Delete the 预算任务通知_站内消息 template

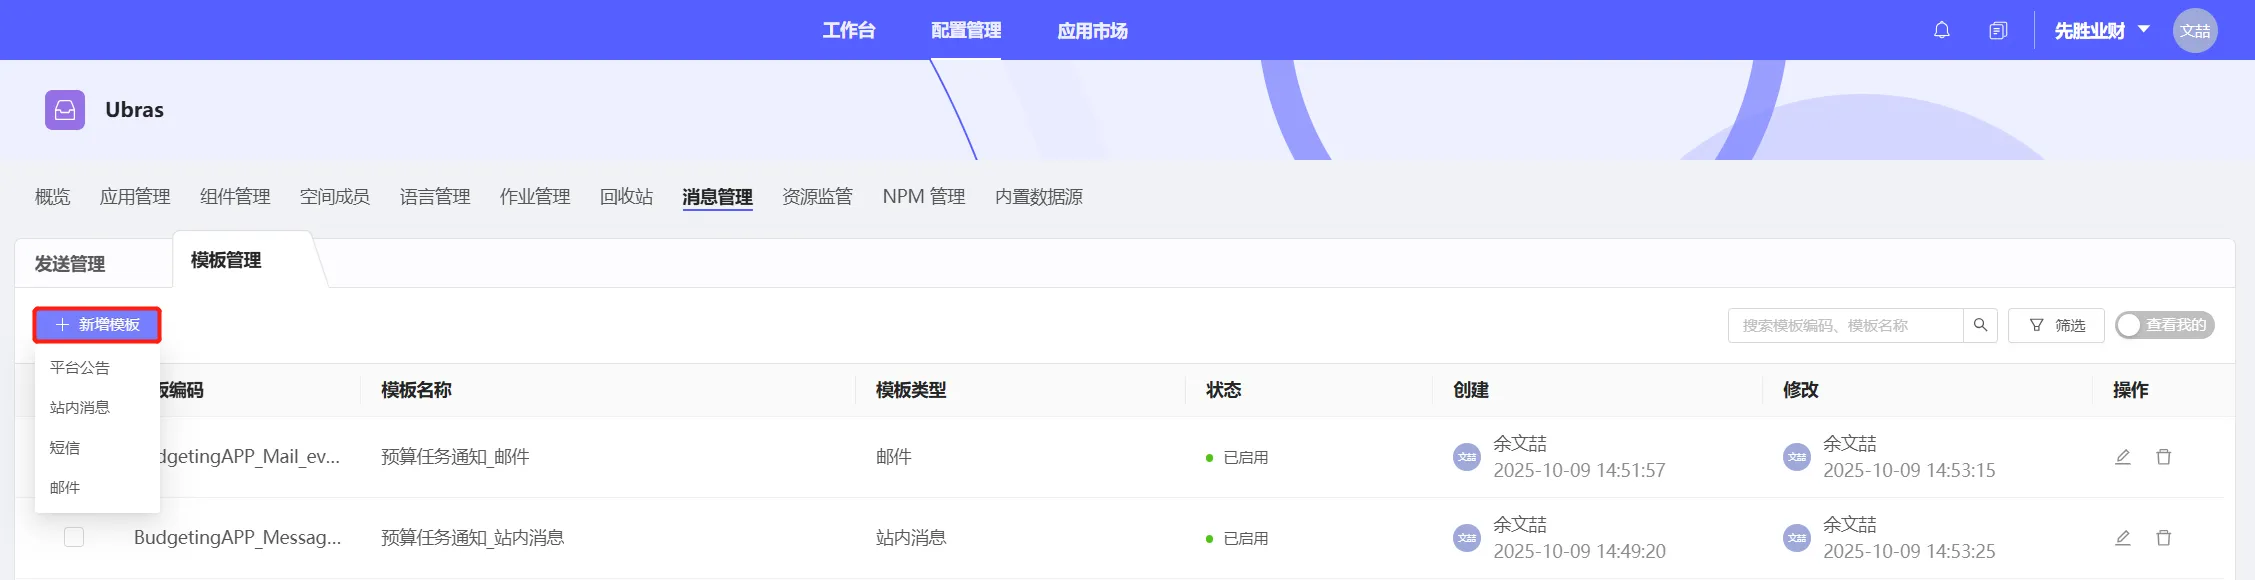[x=2163, y=538]
